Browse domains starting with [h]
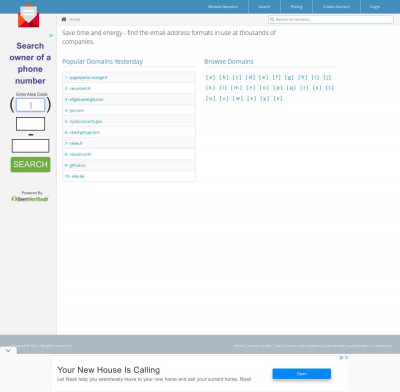This screenshot has height=392, width=400. (303, 77)
